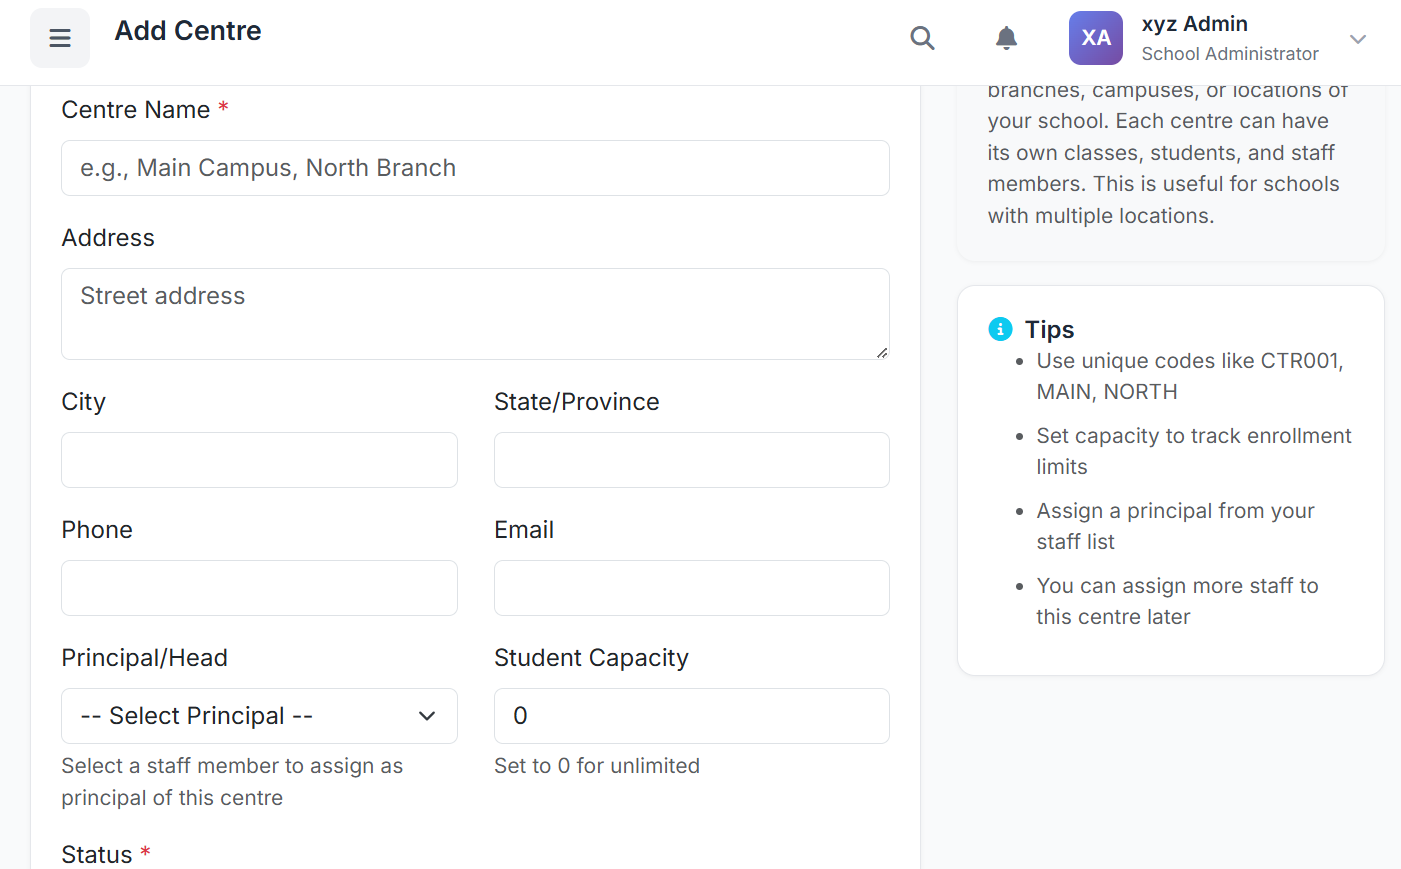This screenshot has height=869, width=1401.
Task: Expand the xyz Admin account chevron
Action: click(x=1357, y=39)
